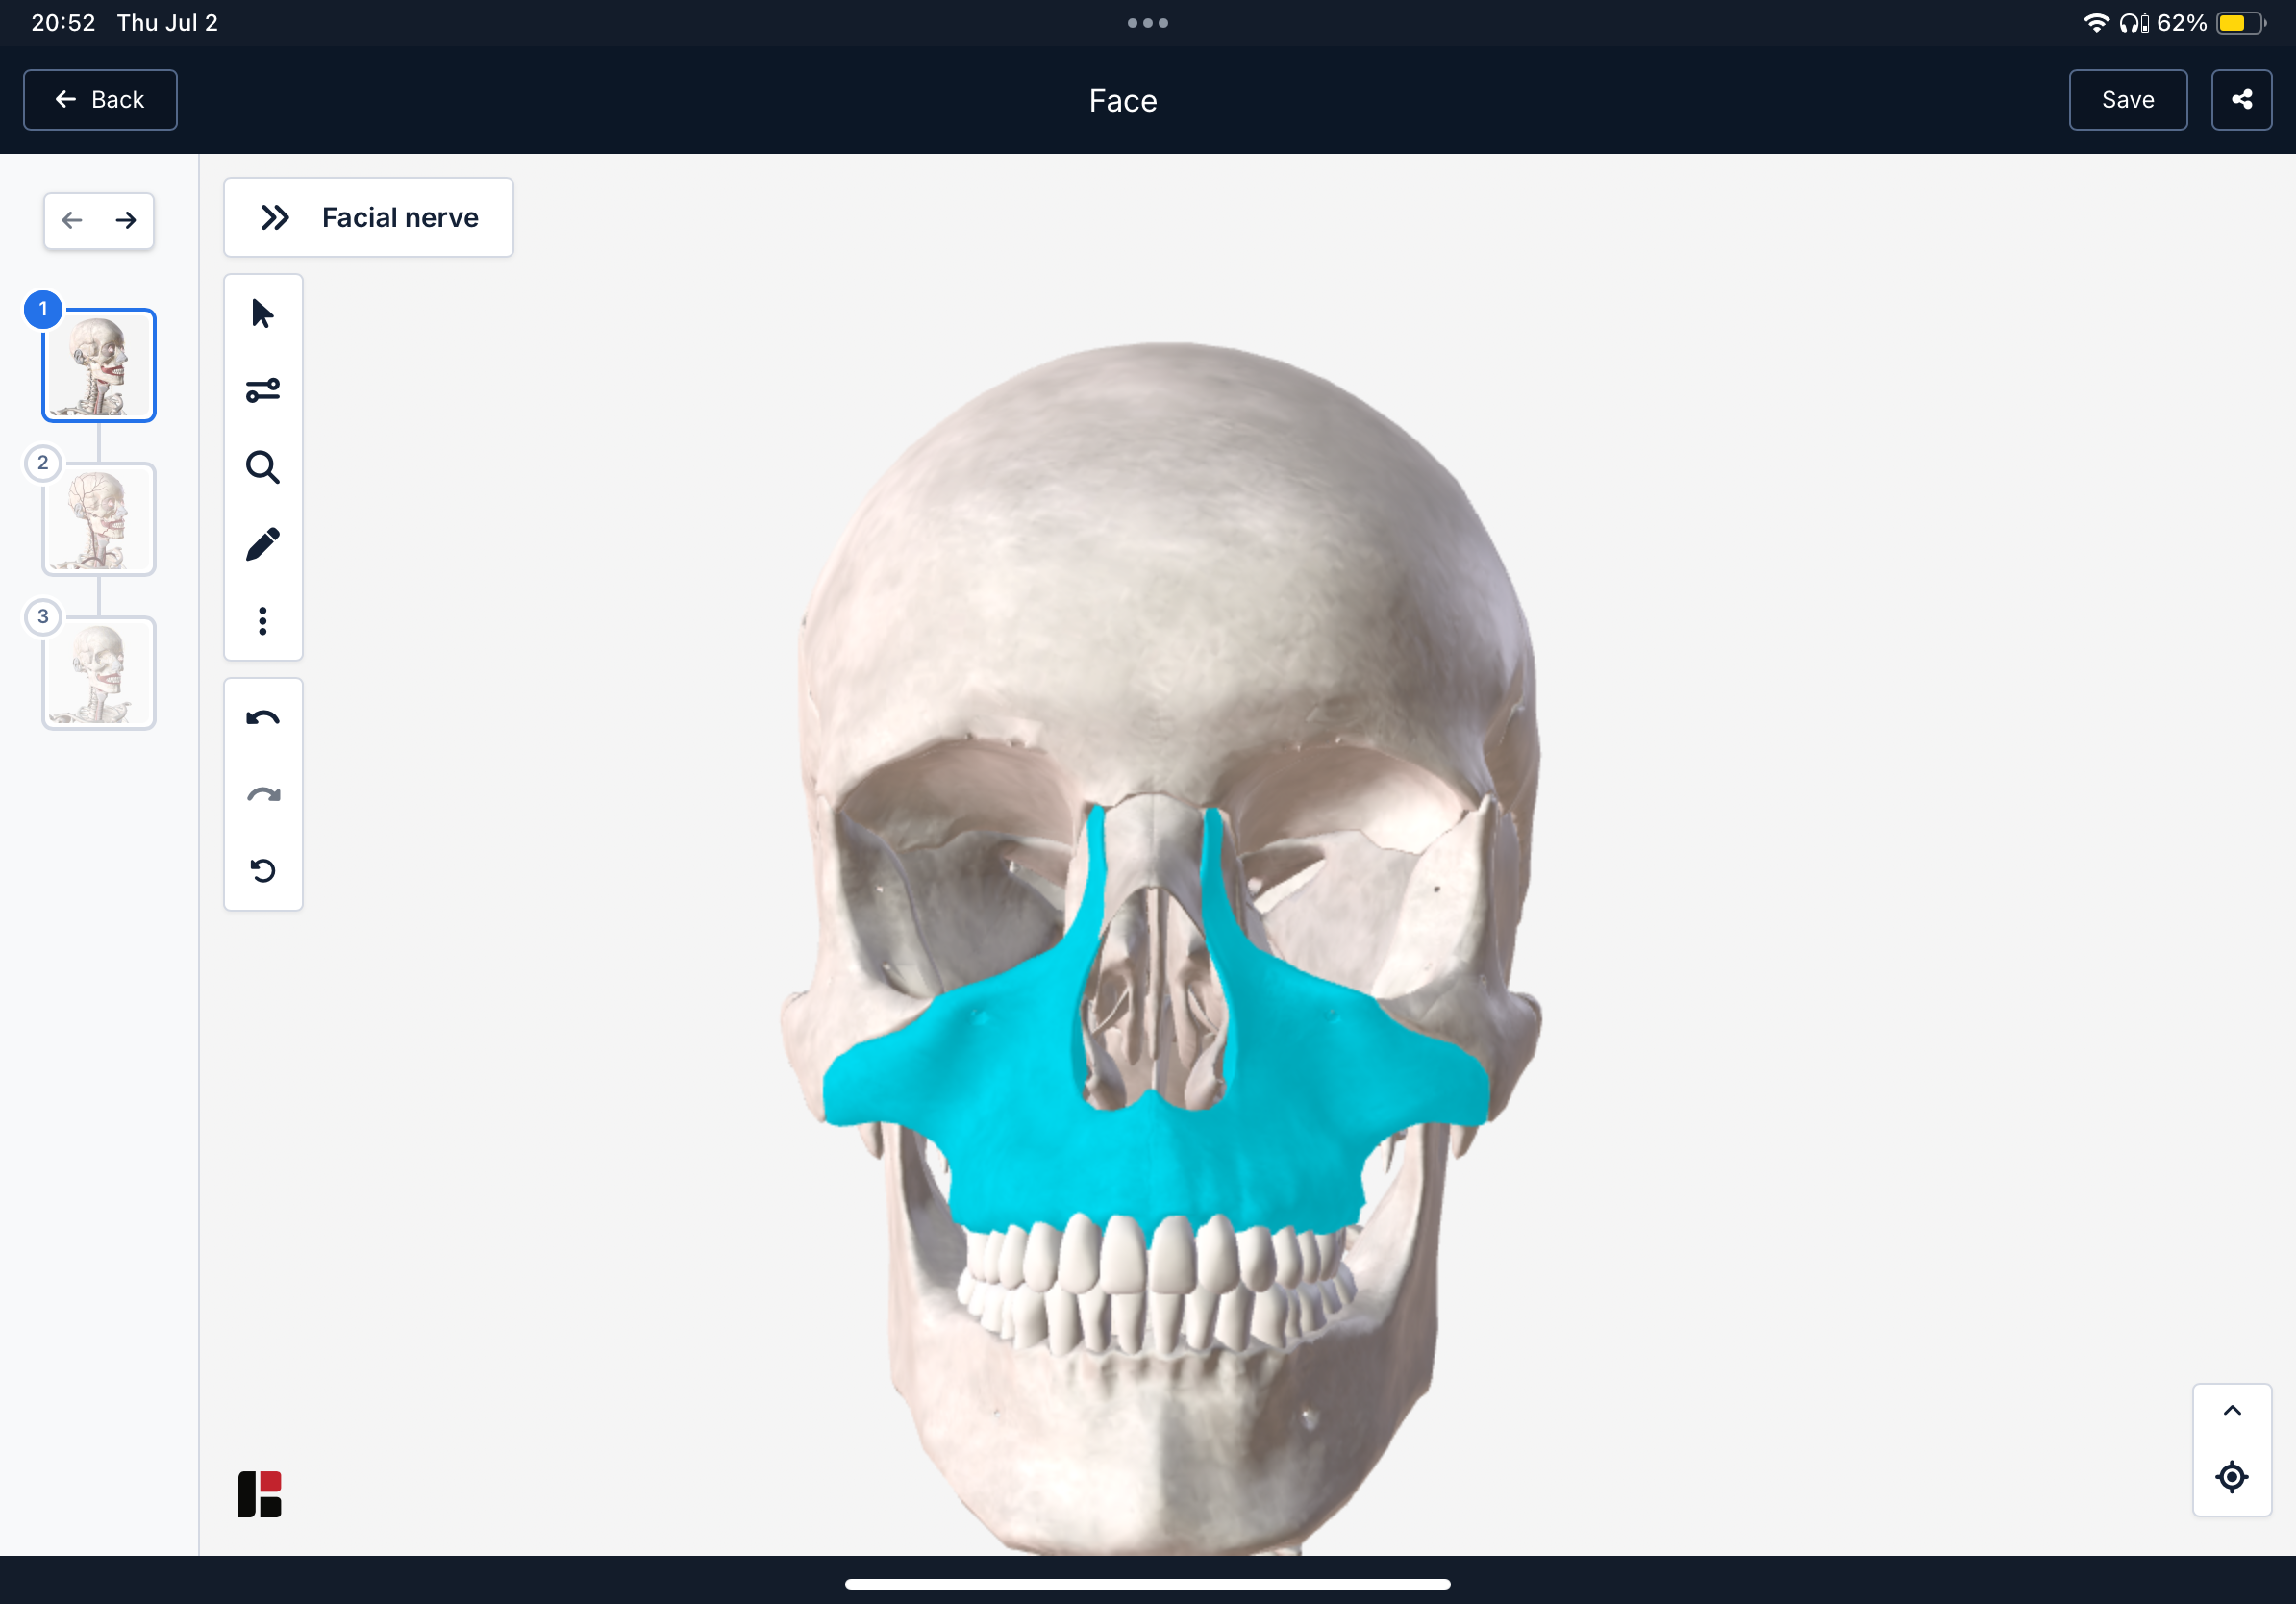Screen dimensions: 2296x1604
Task: Save the current Face scene
Action: [2127, 100]
